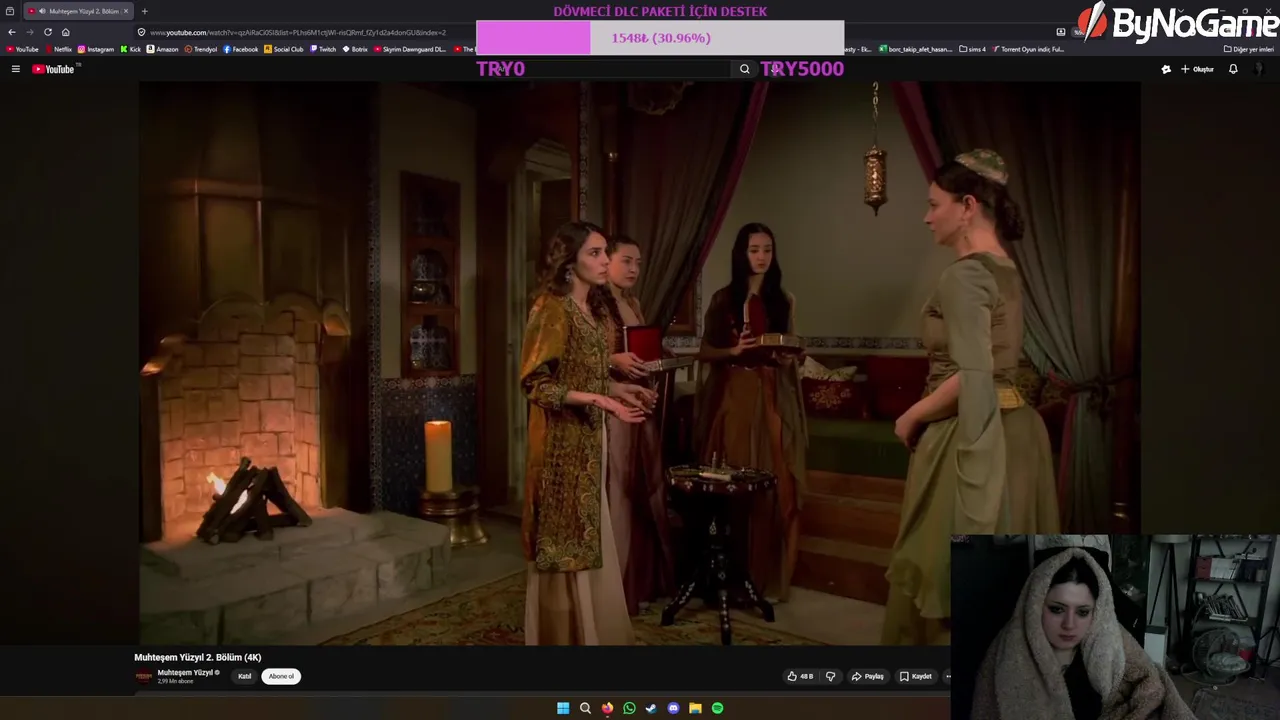Like the video with thumbs up
Screen dimensions: 1280x720
(800, 676)
